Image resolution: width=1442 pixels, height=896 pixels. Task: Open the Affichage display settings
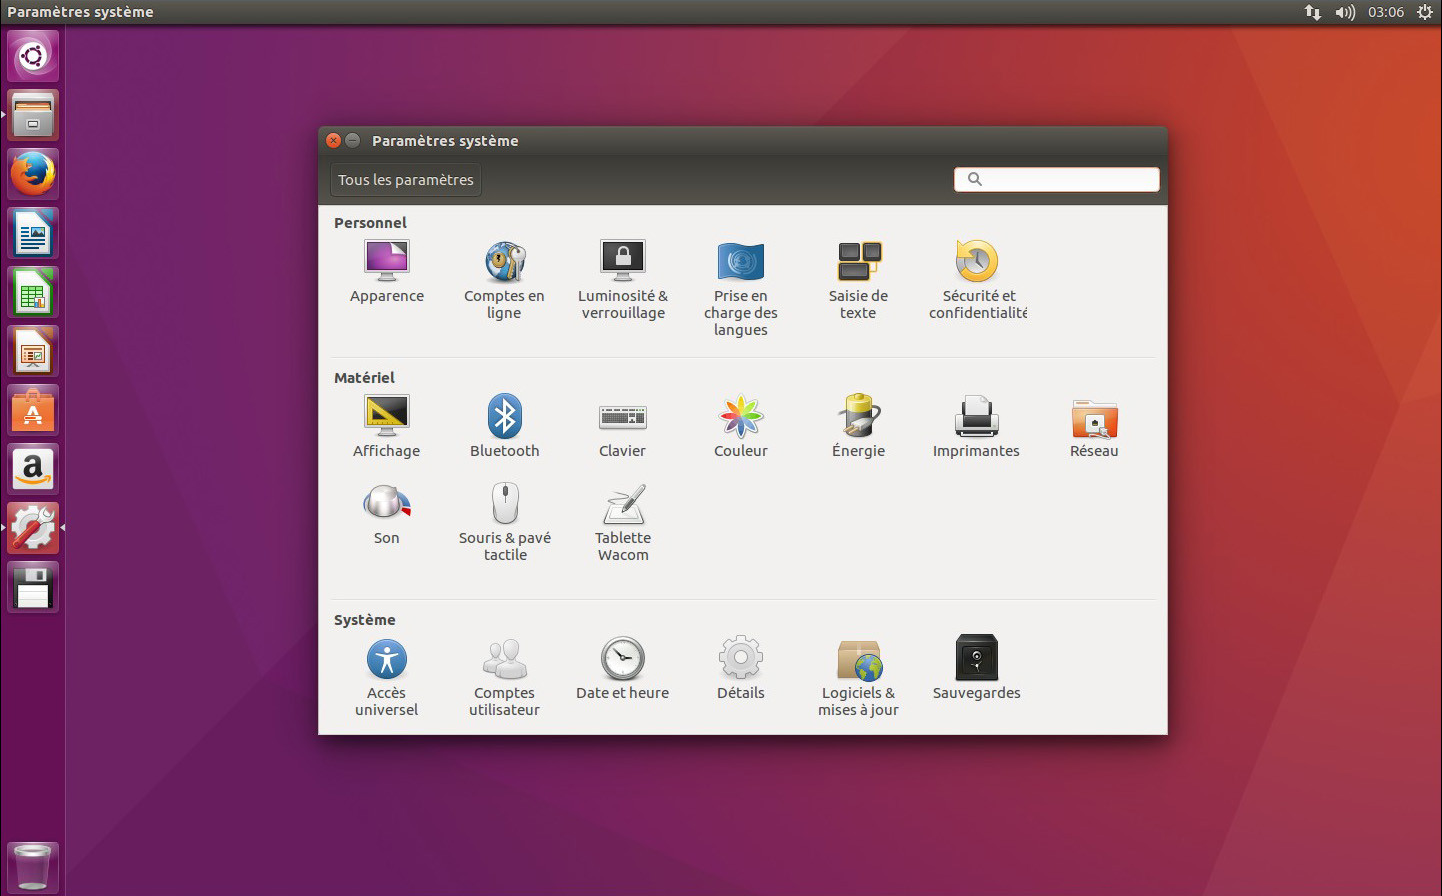[387, 427]
